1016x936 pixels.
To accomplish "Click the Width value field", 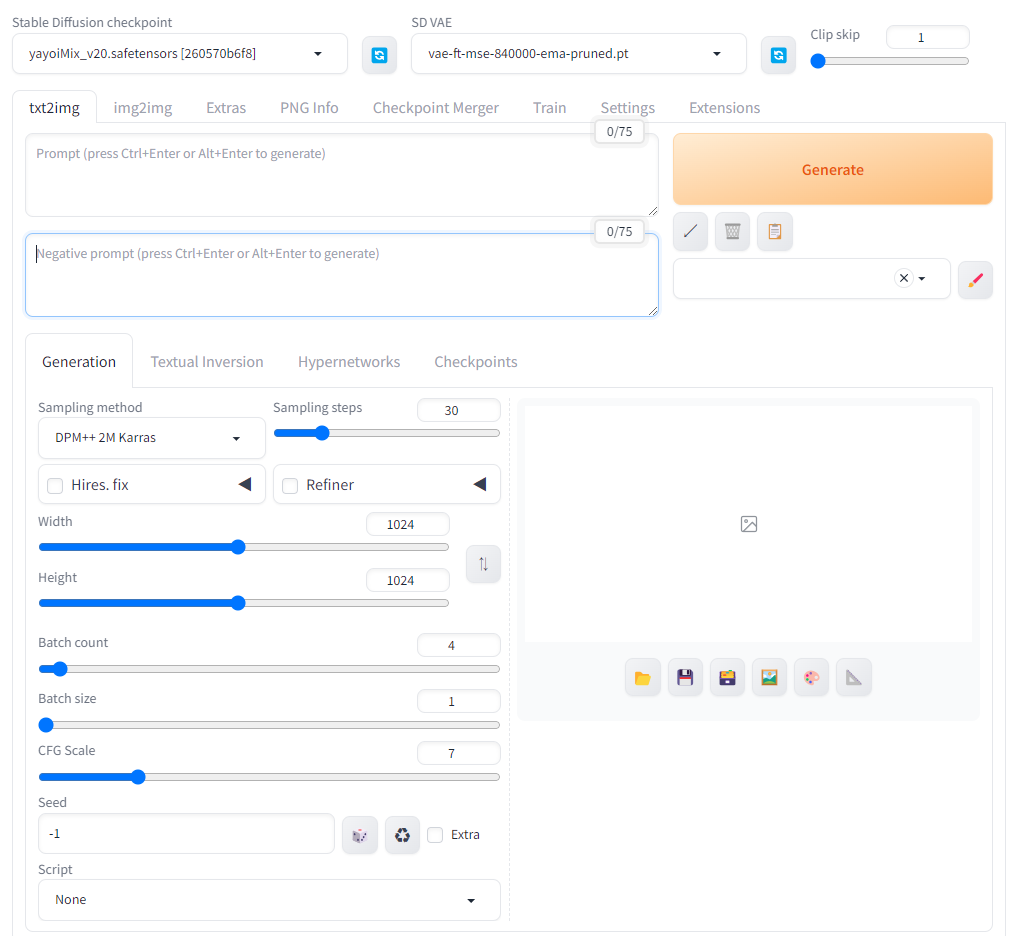I will [x=408, y=524].
